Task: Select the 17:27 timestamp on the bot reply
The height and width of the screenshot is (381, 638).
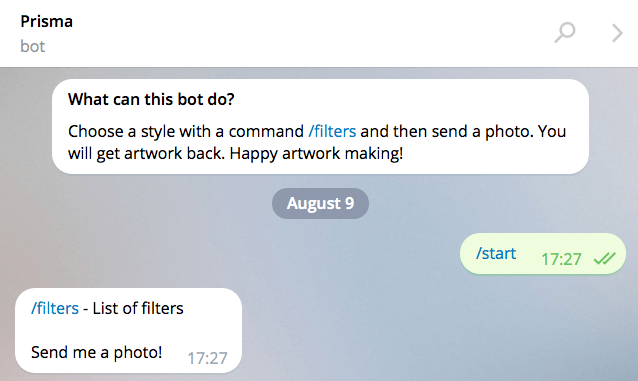Action: click(207, 358)
